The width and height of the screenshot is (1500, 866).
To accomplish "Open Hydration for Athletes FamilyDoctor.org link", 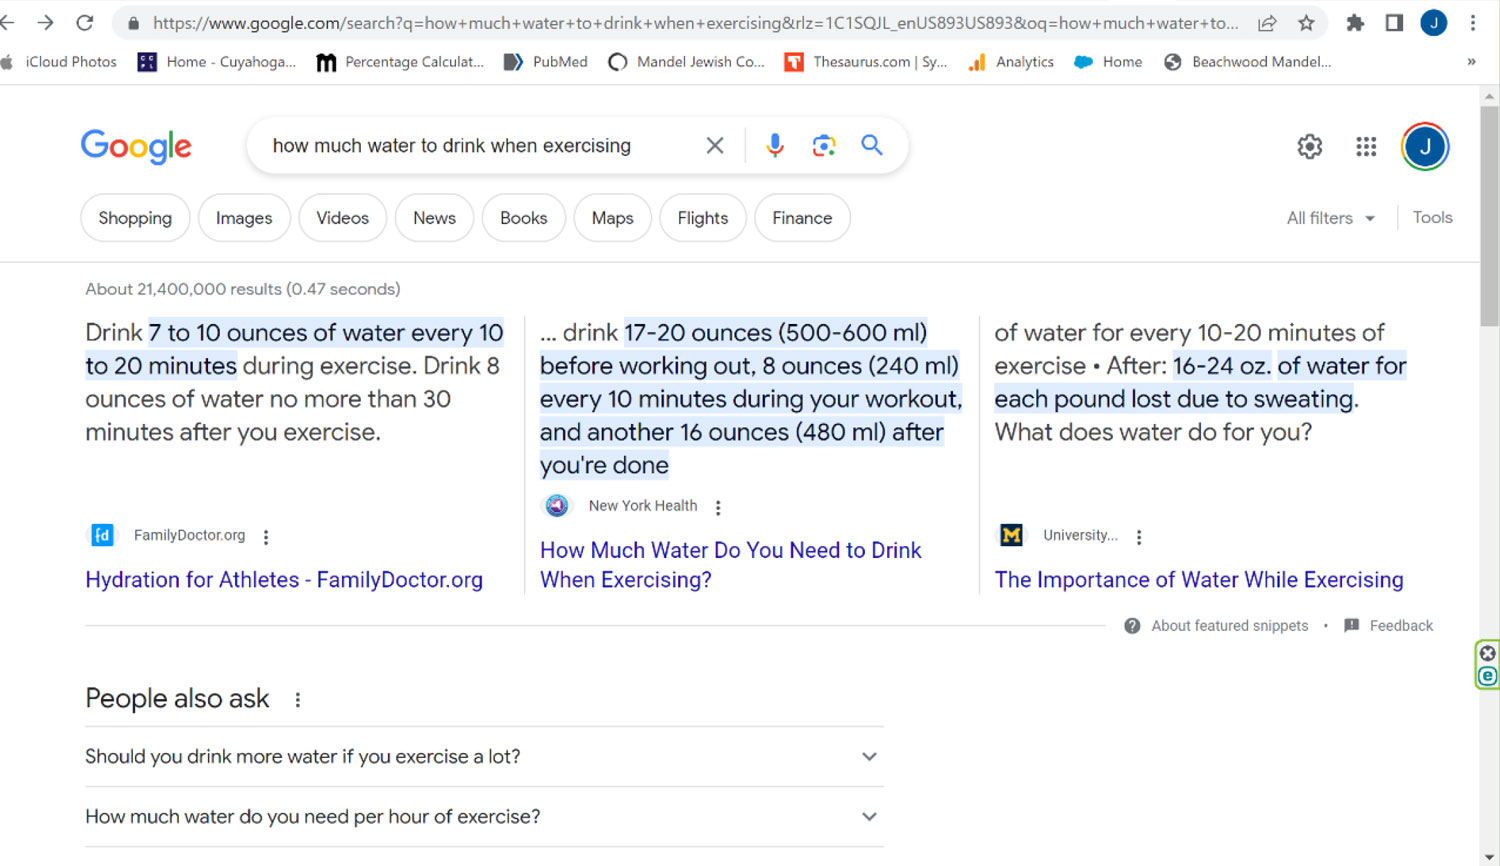I will pos(284,580).
